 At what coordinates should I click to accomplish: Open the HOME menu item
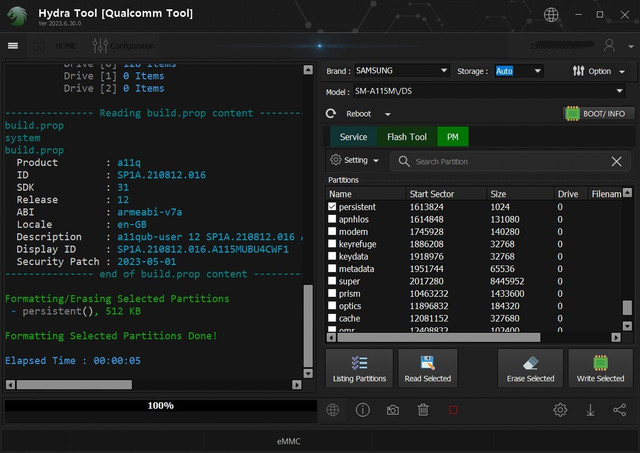(x=65, y=46)
